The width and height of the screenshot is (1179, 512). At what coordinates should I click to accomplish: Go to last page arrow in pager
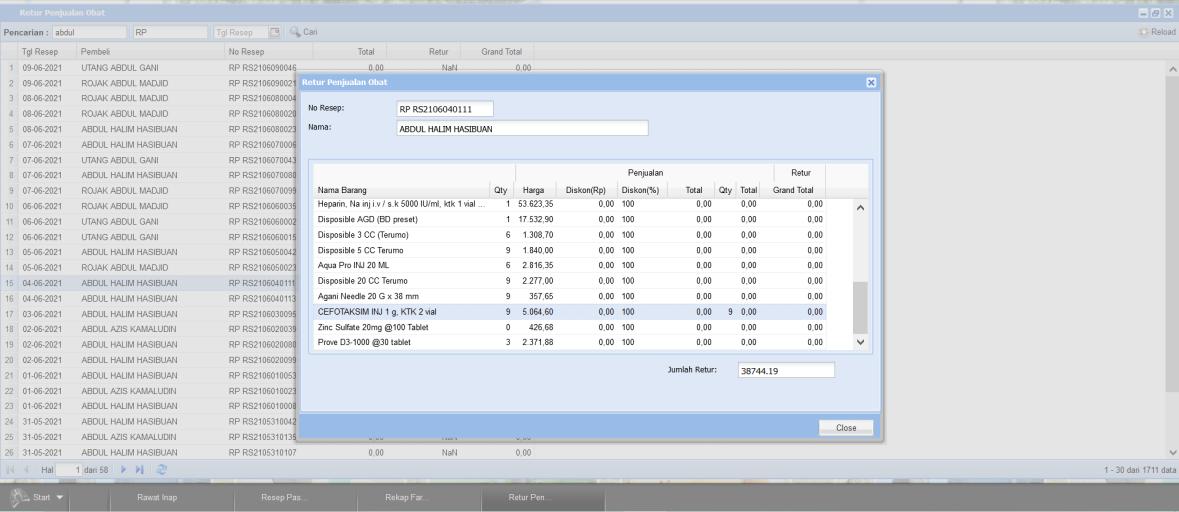click(x=140, y=469)
